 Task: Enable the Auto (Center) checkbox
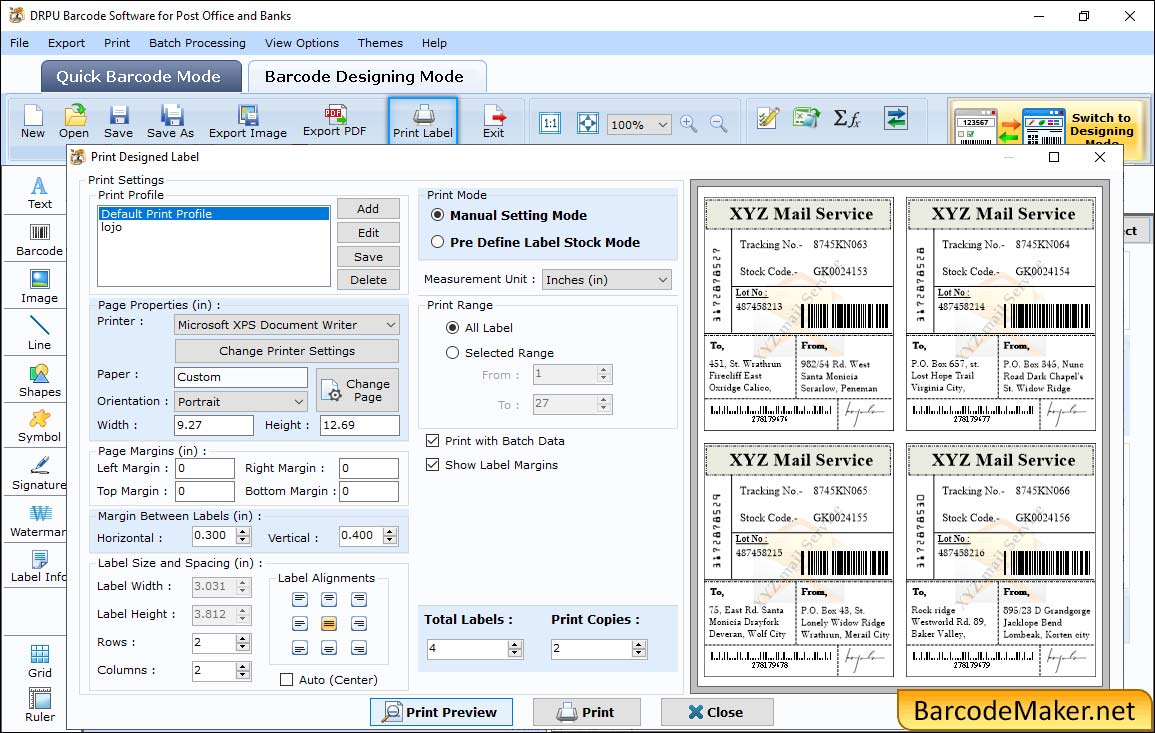click(287, 679)
